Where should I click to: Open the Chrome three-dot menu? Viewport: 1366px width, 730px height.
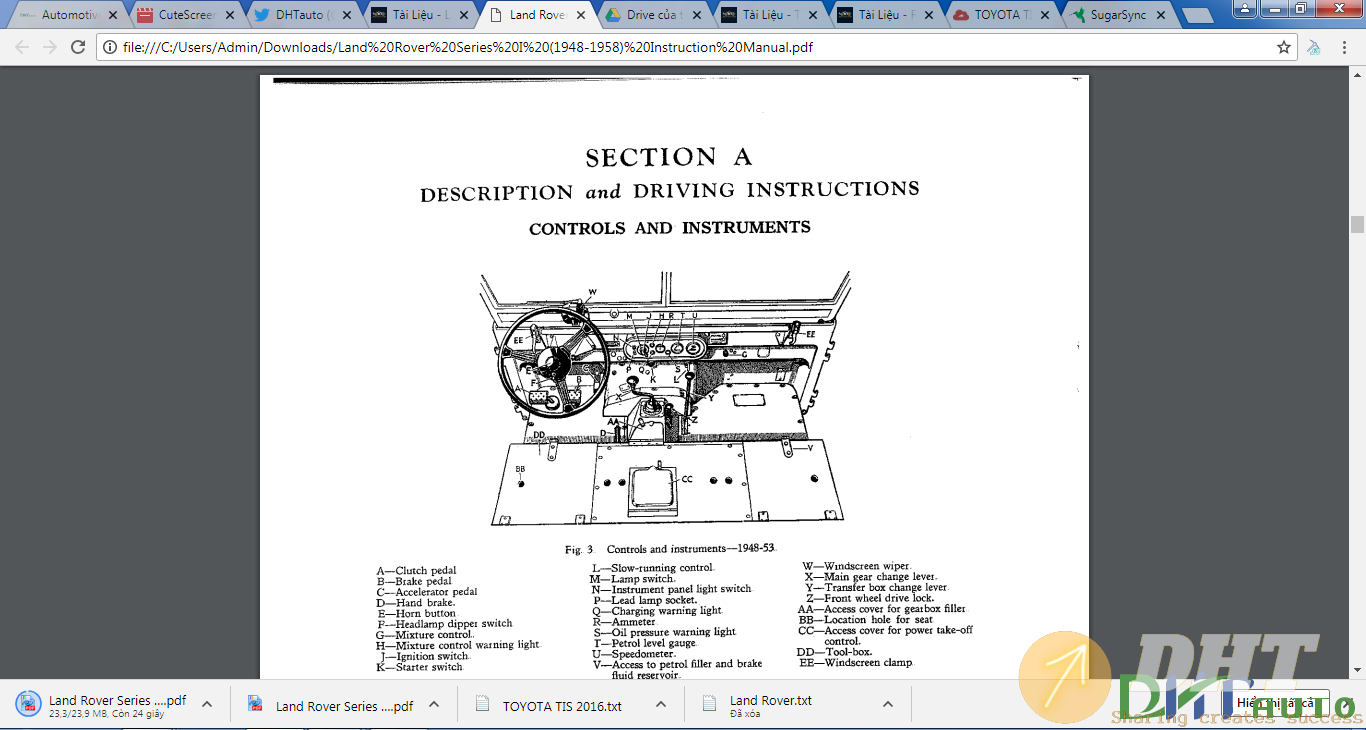click(x=1345, y=47)
